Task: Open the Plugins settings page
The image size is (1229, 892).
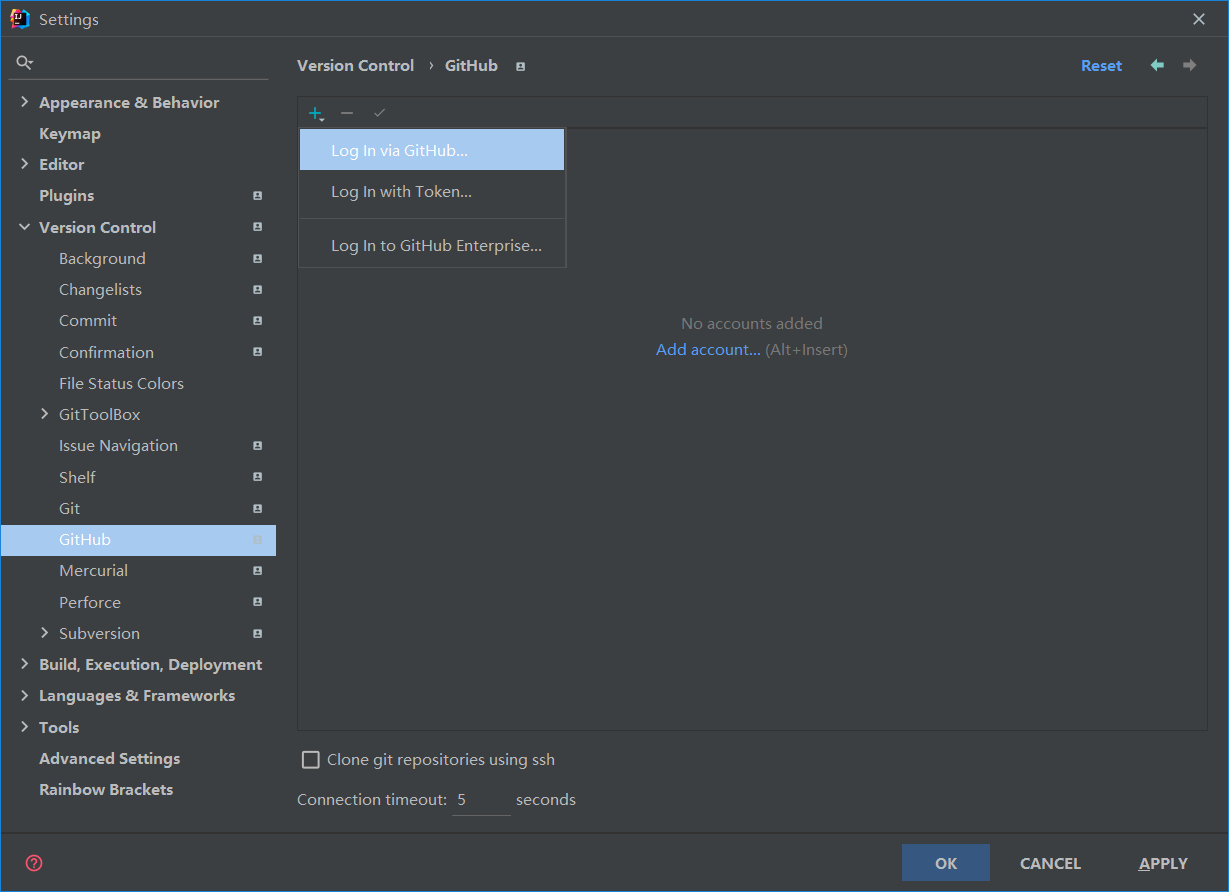Action: click(66, 195)
